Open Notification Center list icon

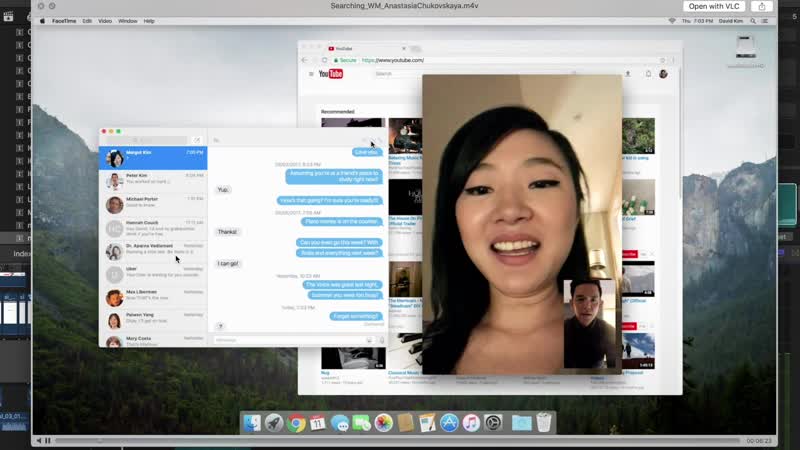point(765,21)
